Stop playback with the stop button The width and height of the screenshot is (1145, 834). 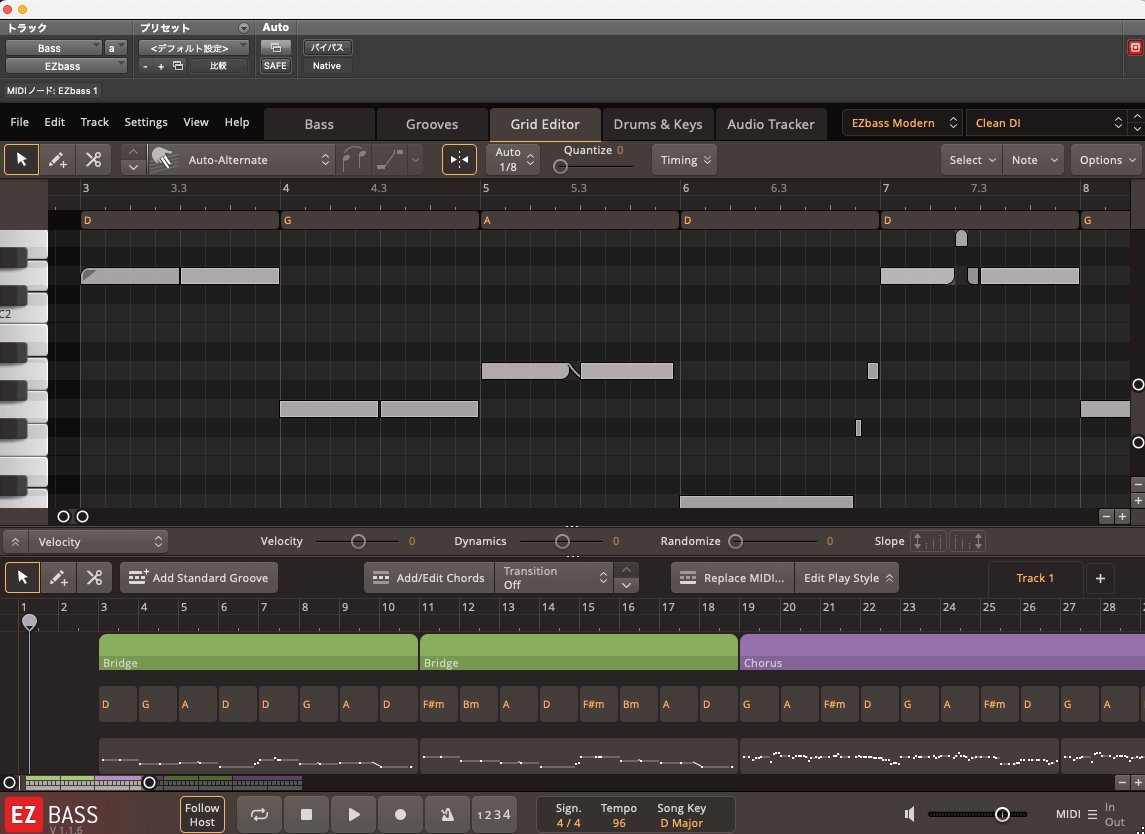[307, 814]
